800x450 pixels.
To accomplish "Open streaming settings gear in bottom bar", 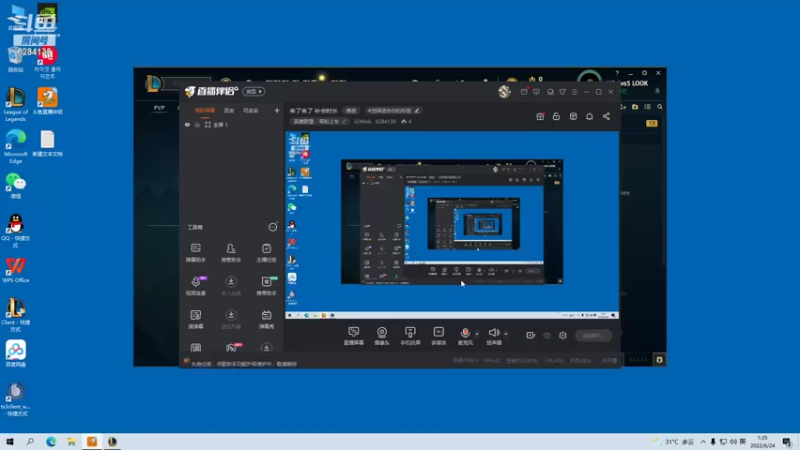I will coord(563,335).
